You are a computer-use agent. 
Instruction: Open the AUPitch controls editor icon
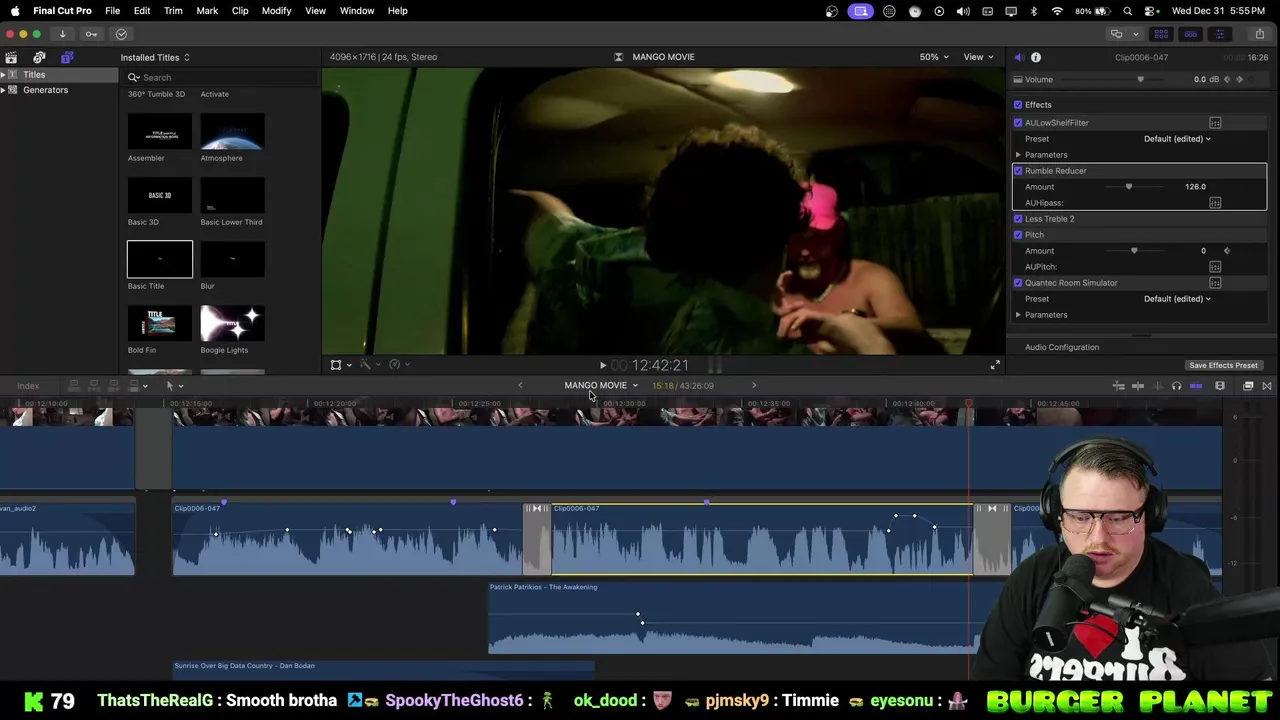1215,267
